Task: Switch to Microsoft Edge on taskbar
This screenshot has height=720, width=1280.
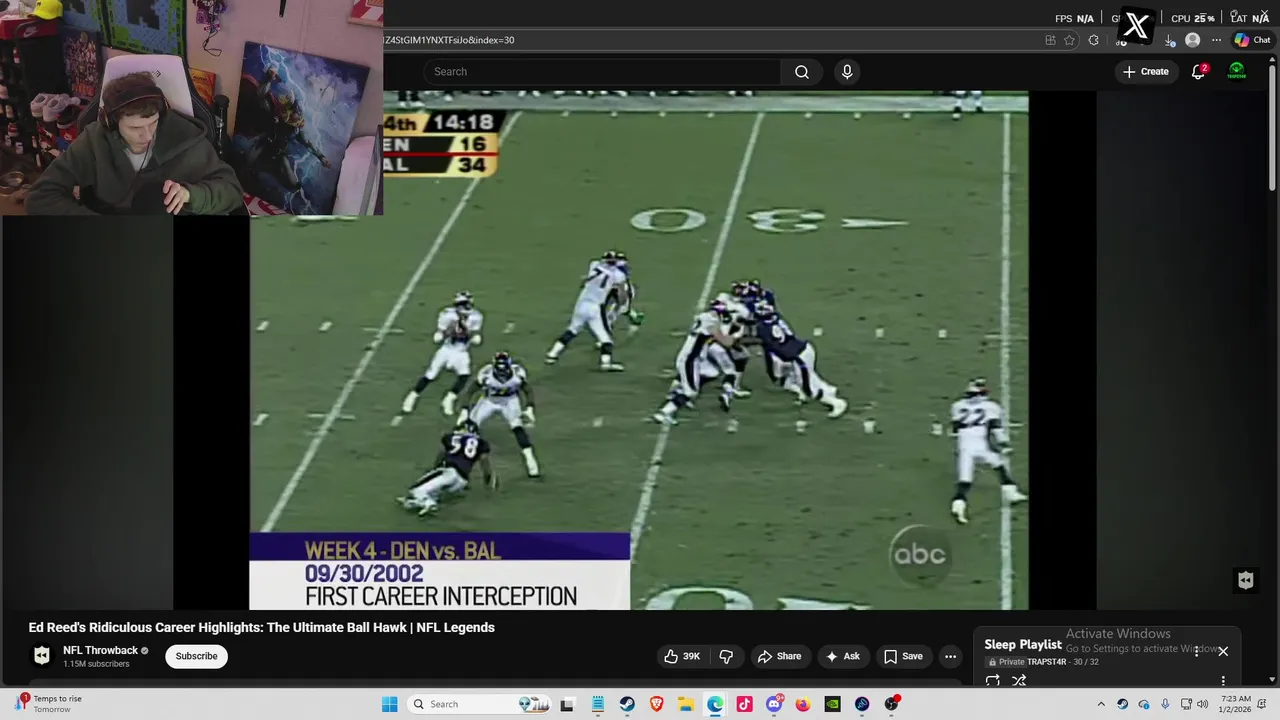Action: tap(715, 704)
